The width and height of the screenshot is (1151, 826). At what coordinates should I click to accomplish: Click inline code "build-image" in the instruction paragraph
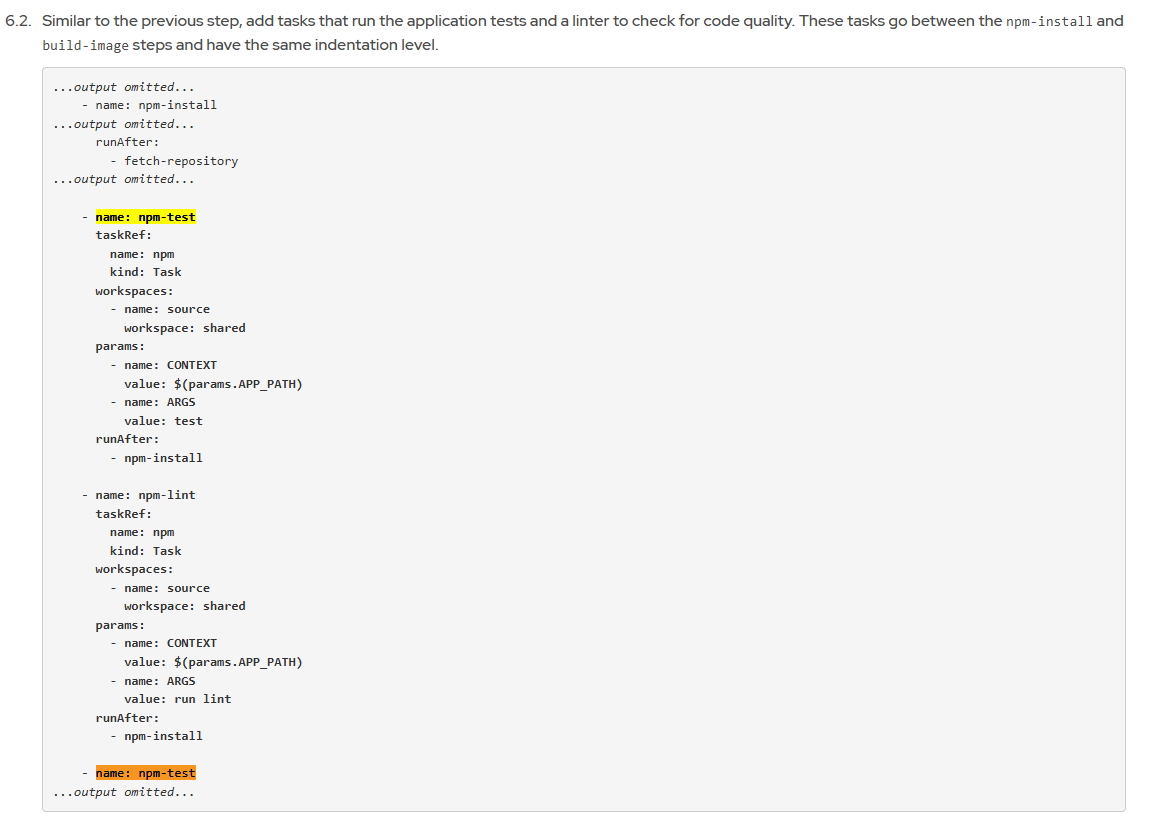coord(85,45)
